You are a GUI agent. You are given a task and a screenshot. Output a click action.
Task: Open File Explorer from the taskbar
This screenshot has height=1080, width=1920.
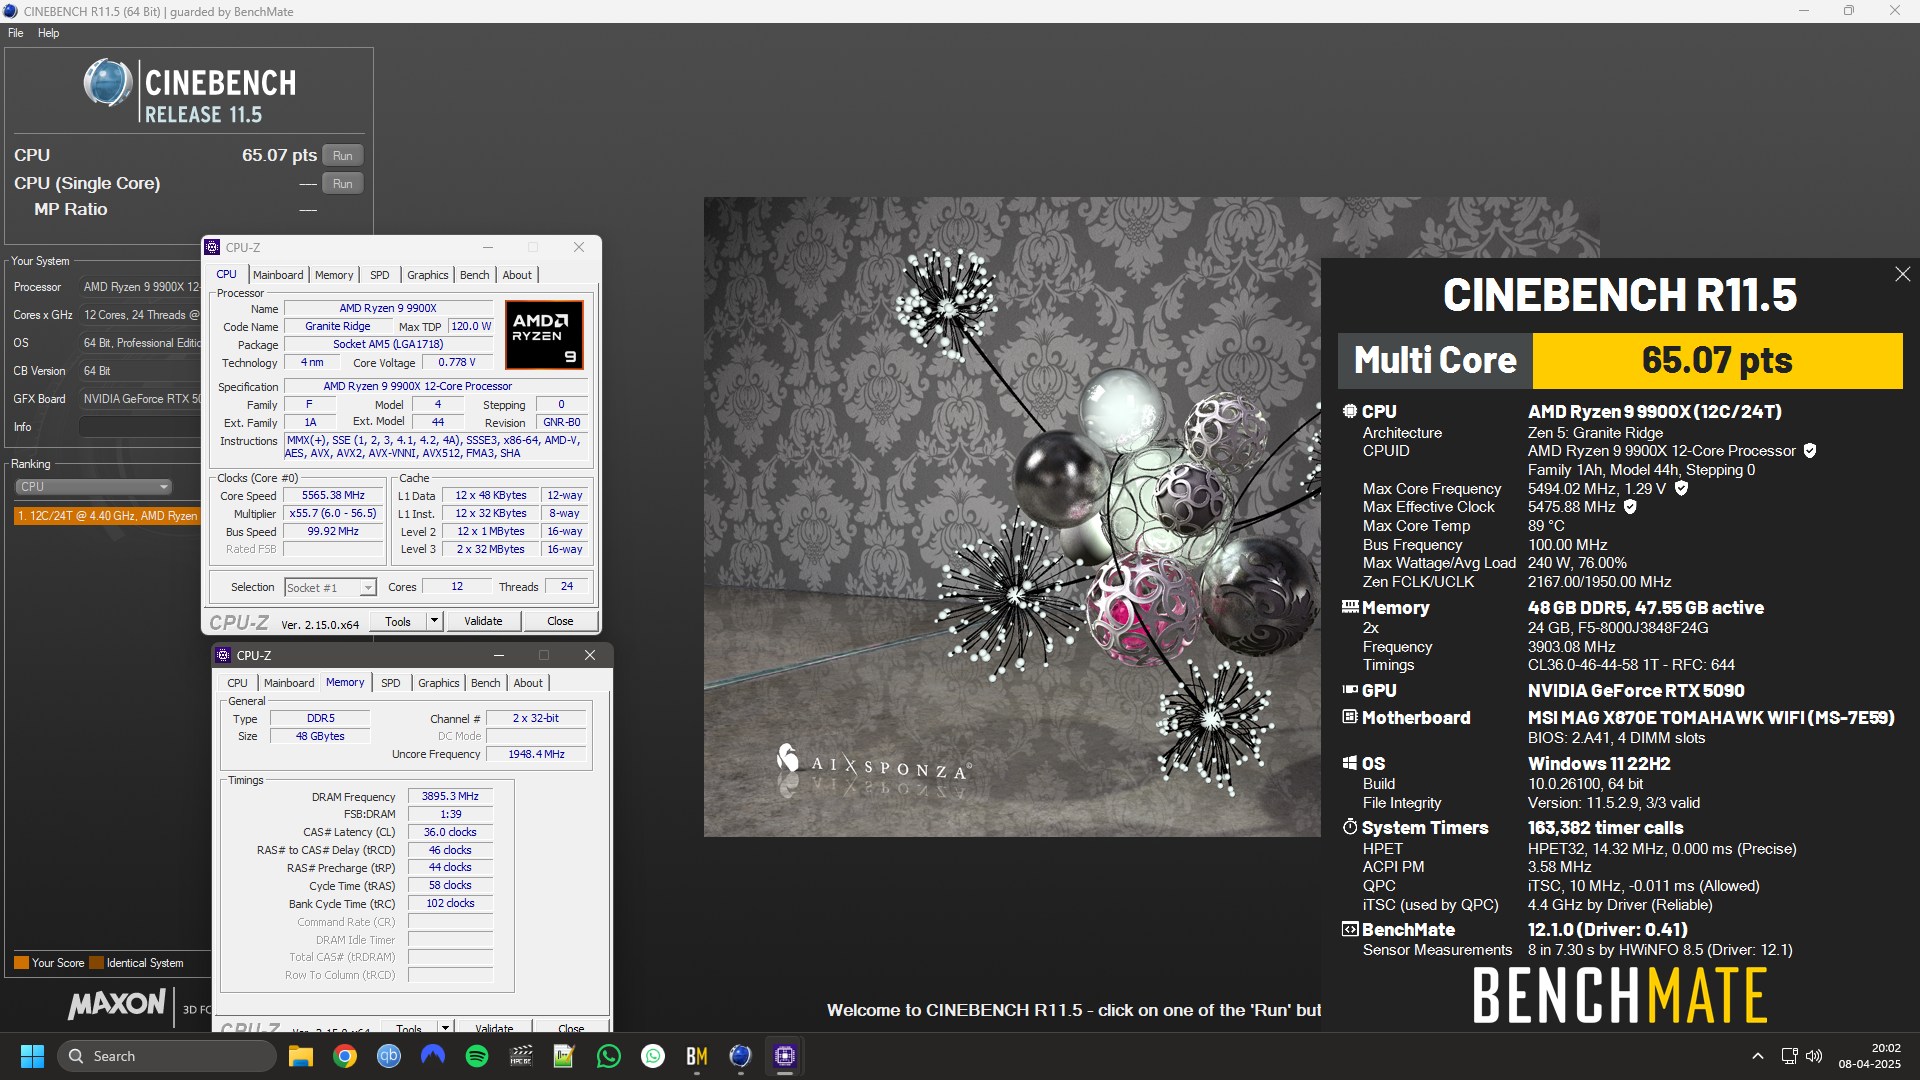click(301, 1056)
